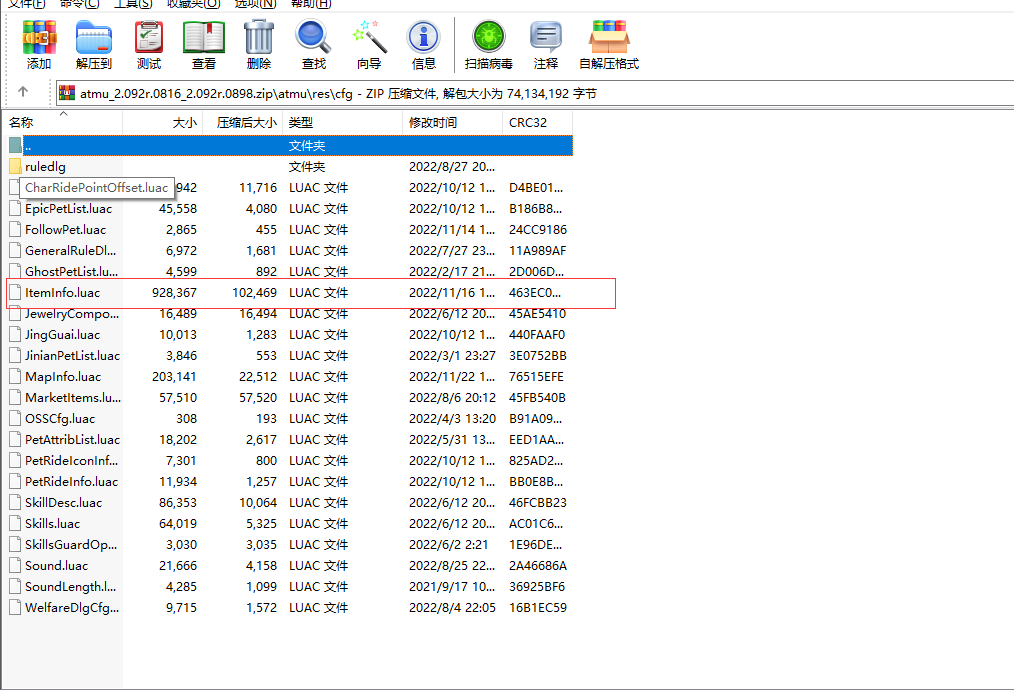Sort by Packed Size (压缩后大小) column header
This screenshot has height=690, width=1014.
[x=243, y=122]
